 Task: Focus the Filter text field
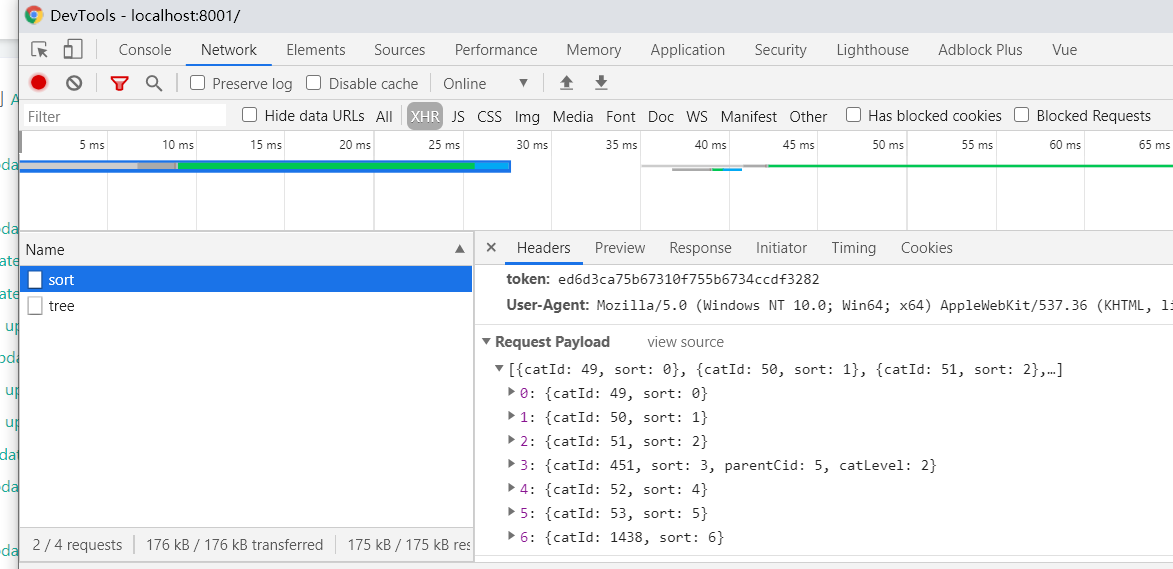(x=124, y=116)
